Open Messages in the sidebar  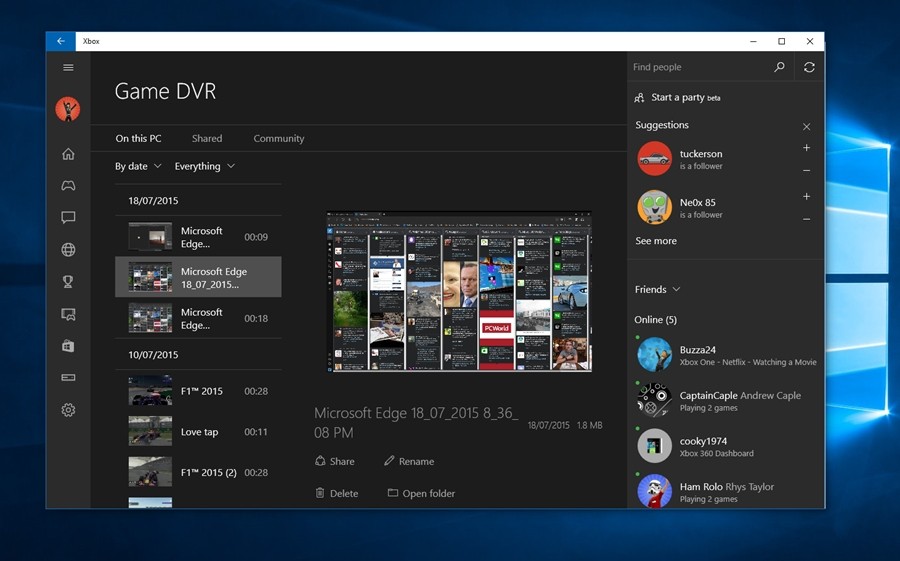68,218
